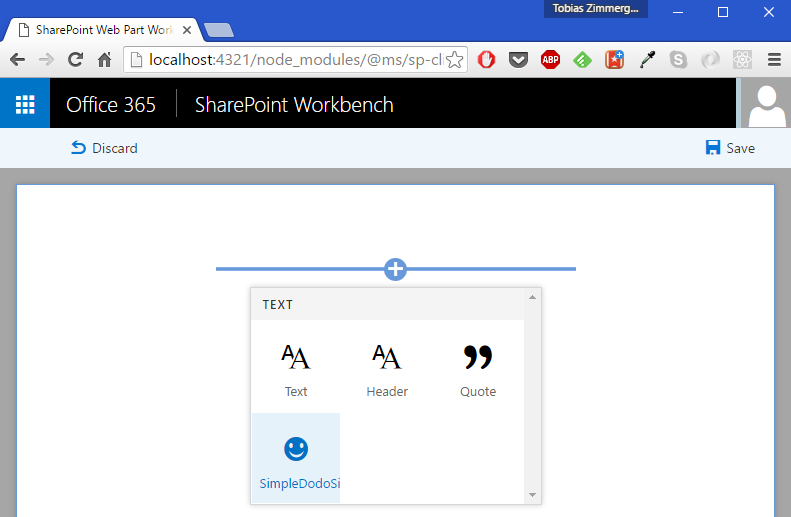
Task: Save the workbench page
Action: (x=730, y=148)
